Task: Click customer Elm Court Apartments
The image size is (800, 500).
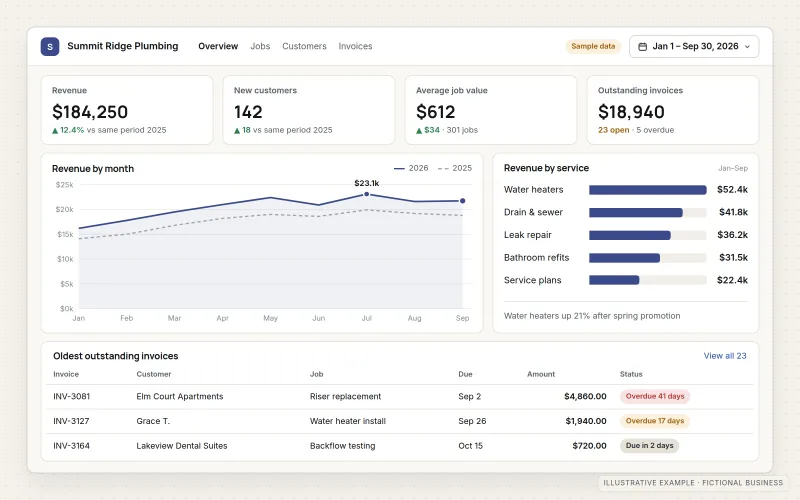Action: pyautogui.click(x=180, y=396)
